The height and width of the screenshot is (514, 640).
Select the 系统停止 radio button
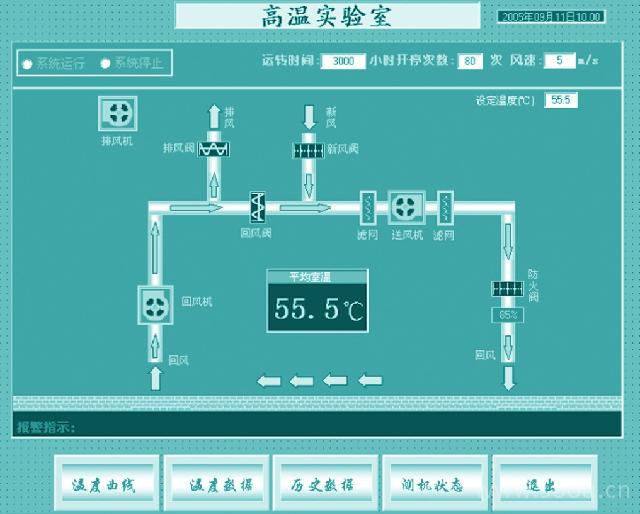tap(104, 63)
